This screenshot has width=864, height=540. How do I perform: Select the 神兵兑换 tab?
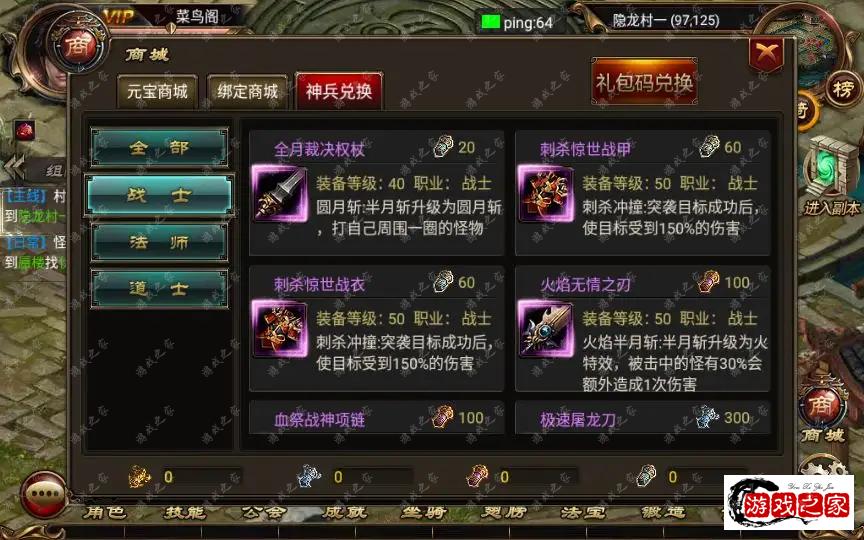[x=339, y=91]
